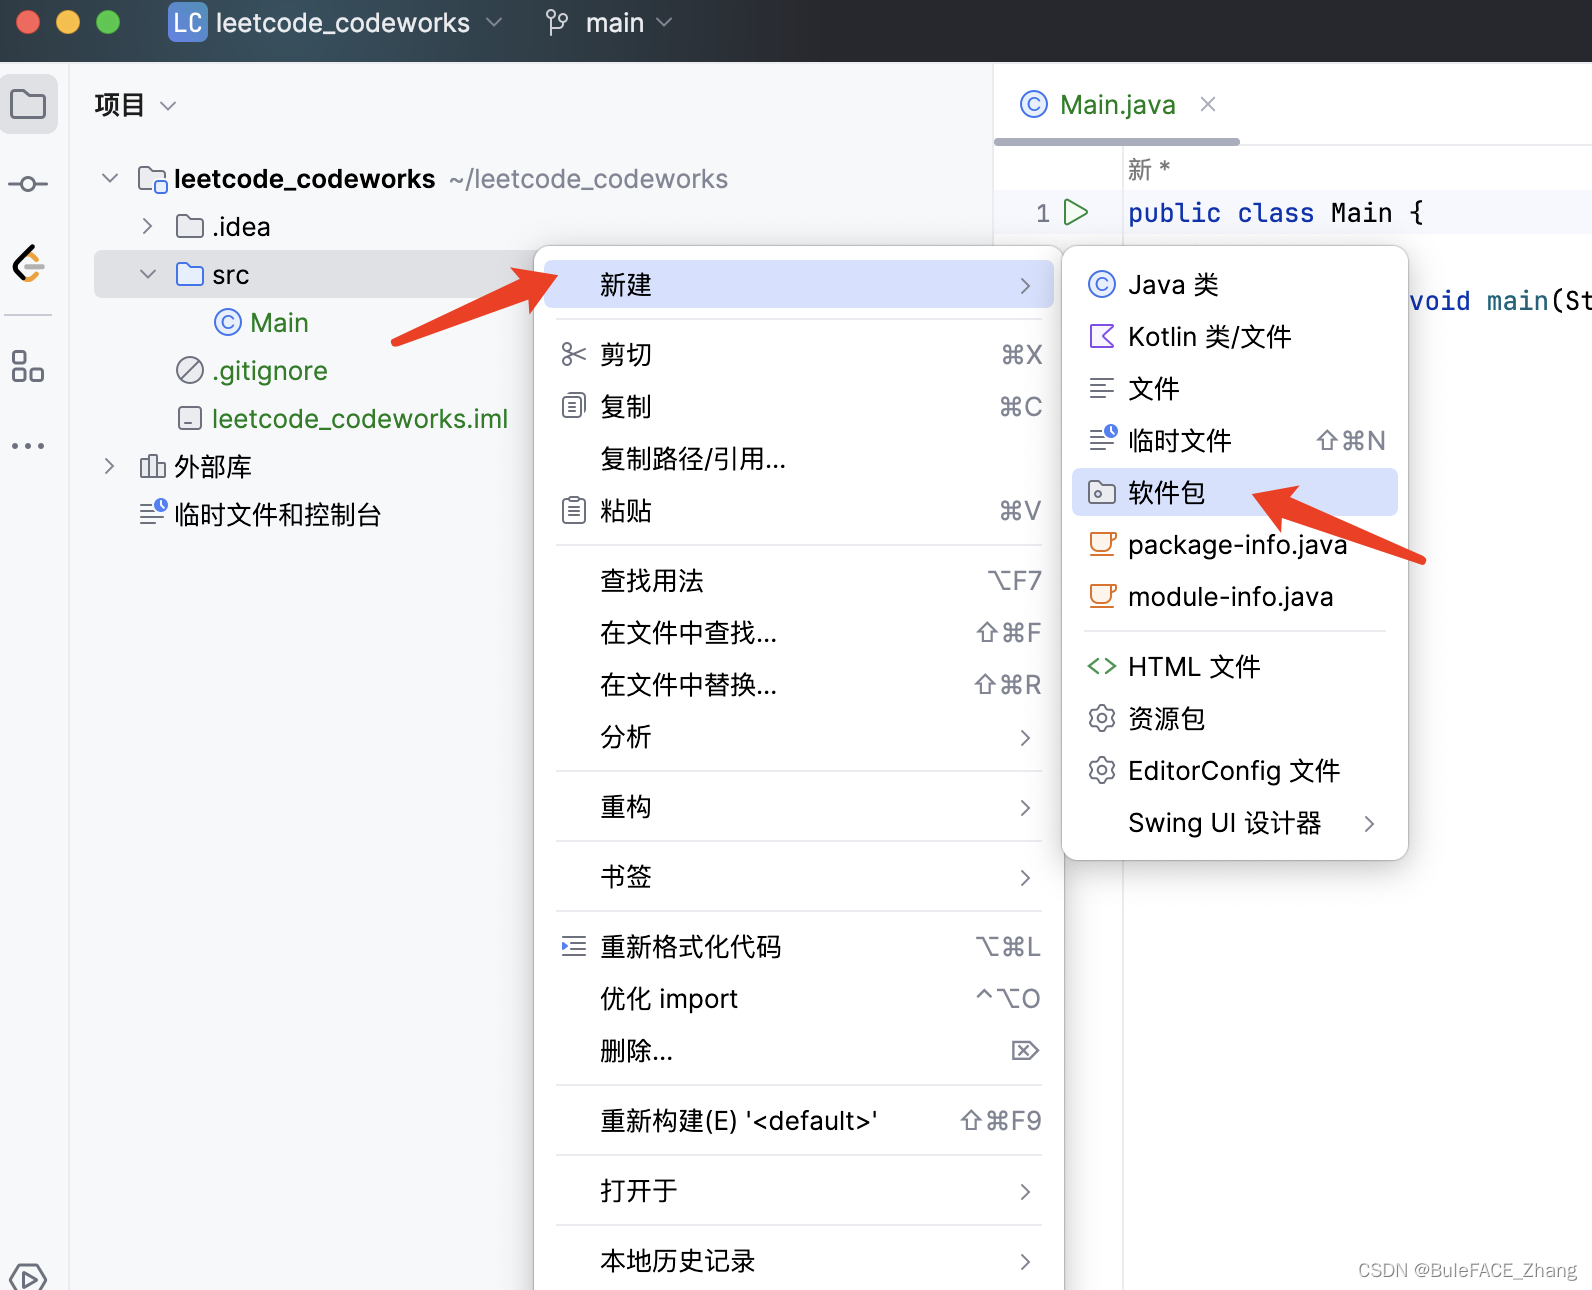Expand the .idea folder
Viewport: 1592px width, 1290px height.
point(148,226)
